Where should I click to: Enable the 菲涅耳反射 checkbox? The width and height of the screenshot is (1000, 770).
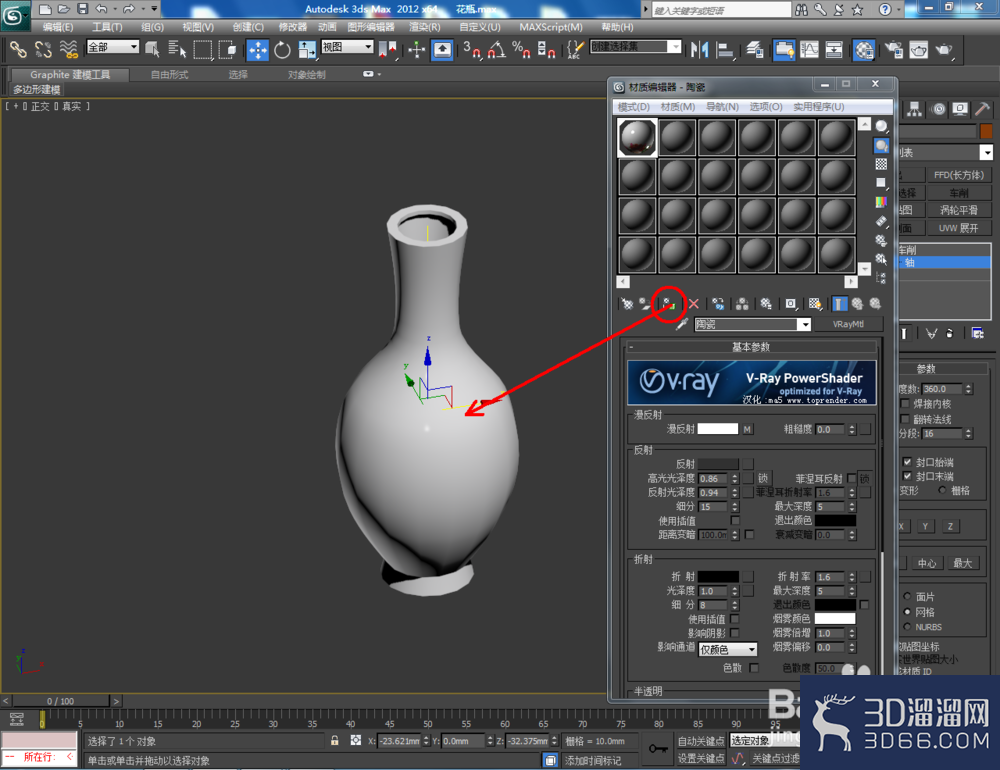click(852, 478)
